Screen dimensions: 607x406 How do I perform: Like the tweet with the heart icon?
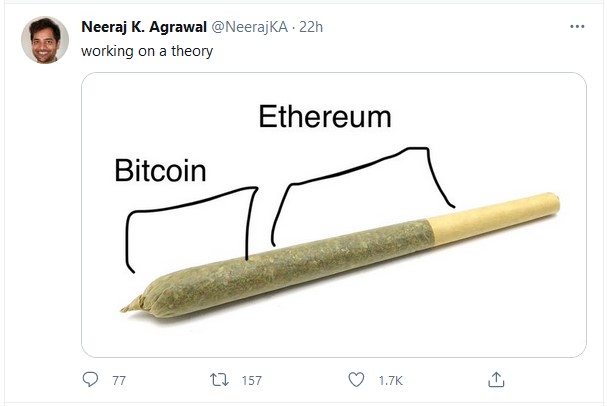click(356, 379)
